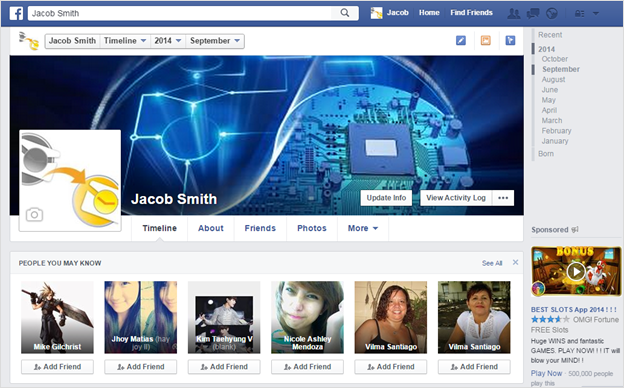Play the sponsored slots video

tap(576, 272)
